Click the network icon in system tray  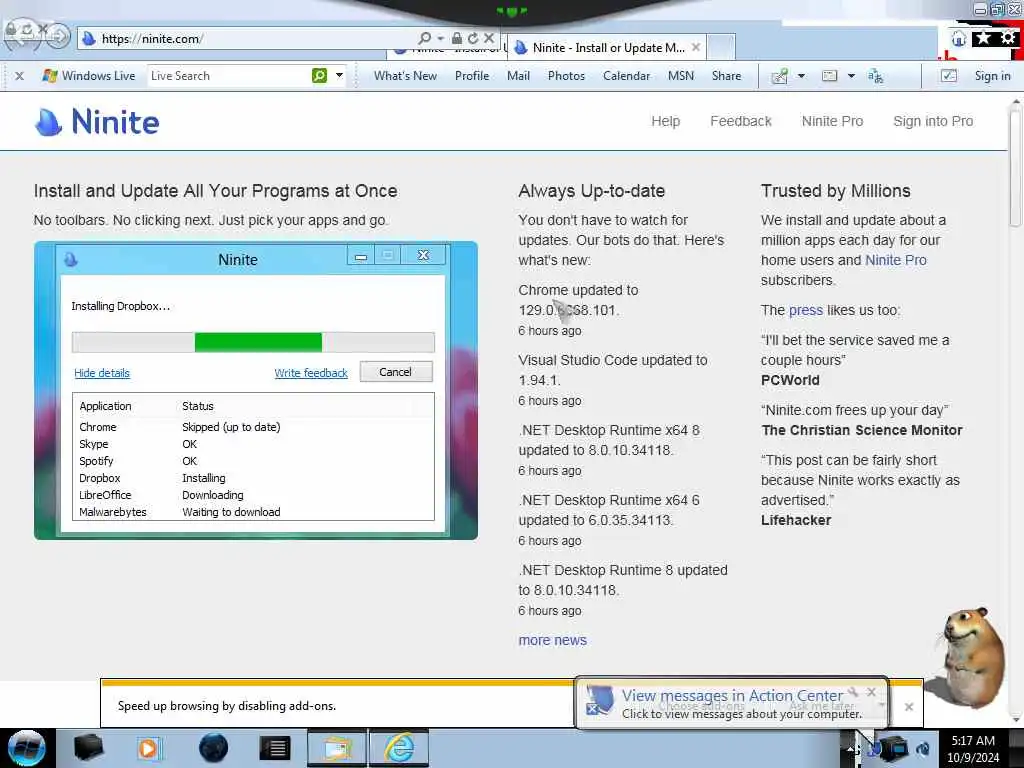895,748
